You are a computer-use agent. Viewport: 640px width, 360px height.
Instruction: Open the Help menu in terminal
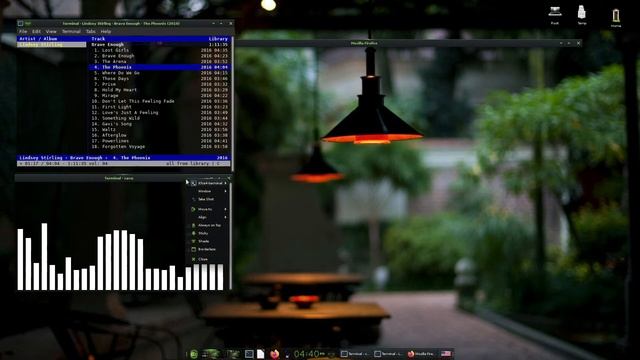[x=106, y=31]
